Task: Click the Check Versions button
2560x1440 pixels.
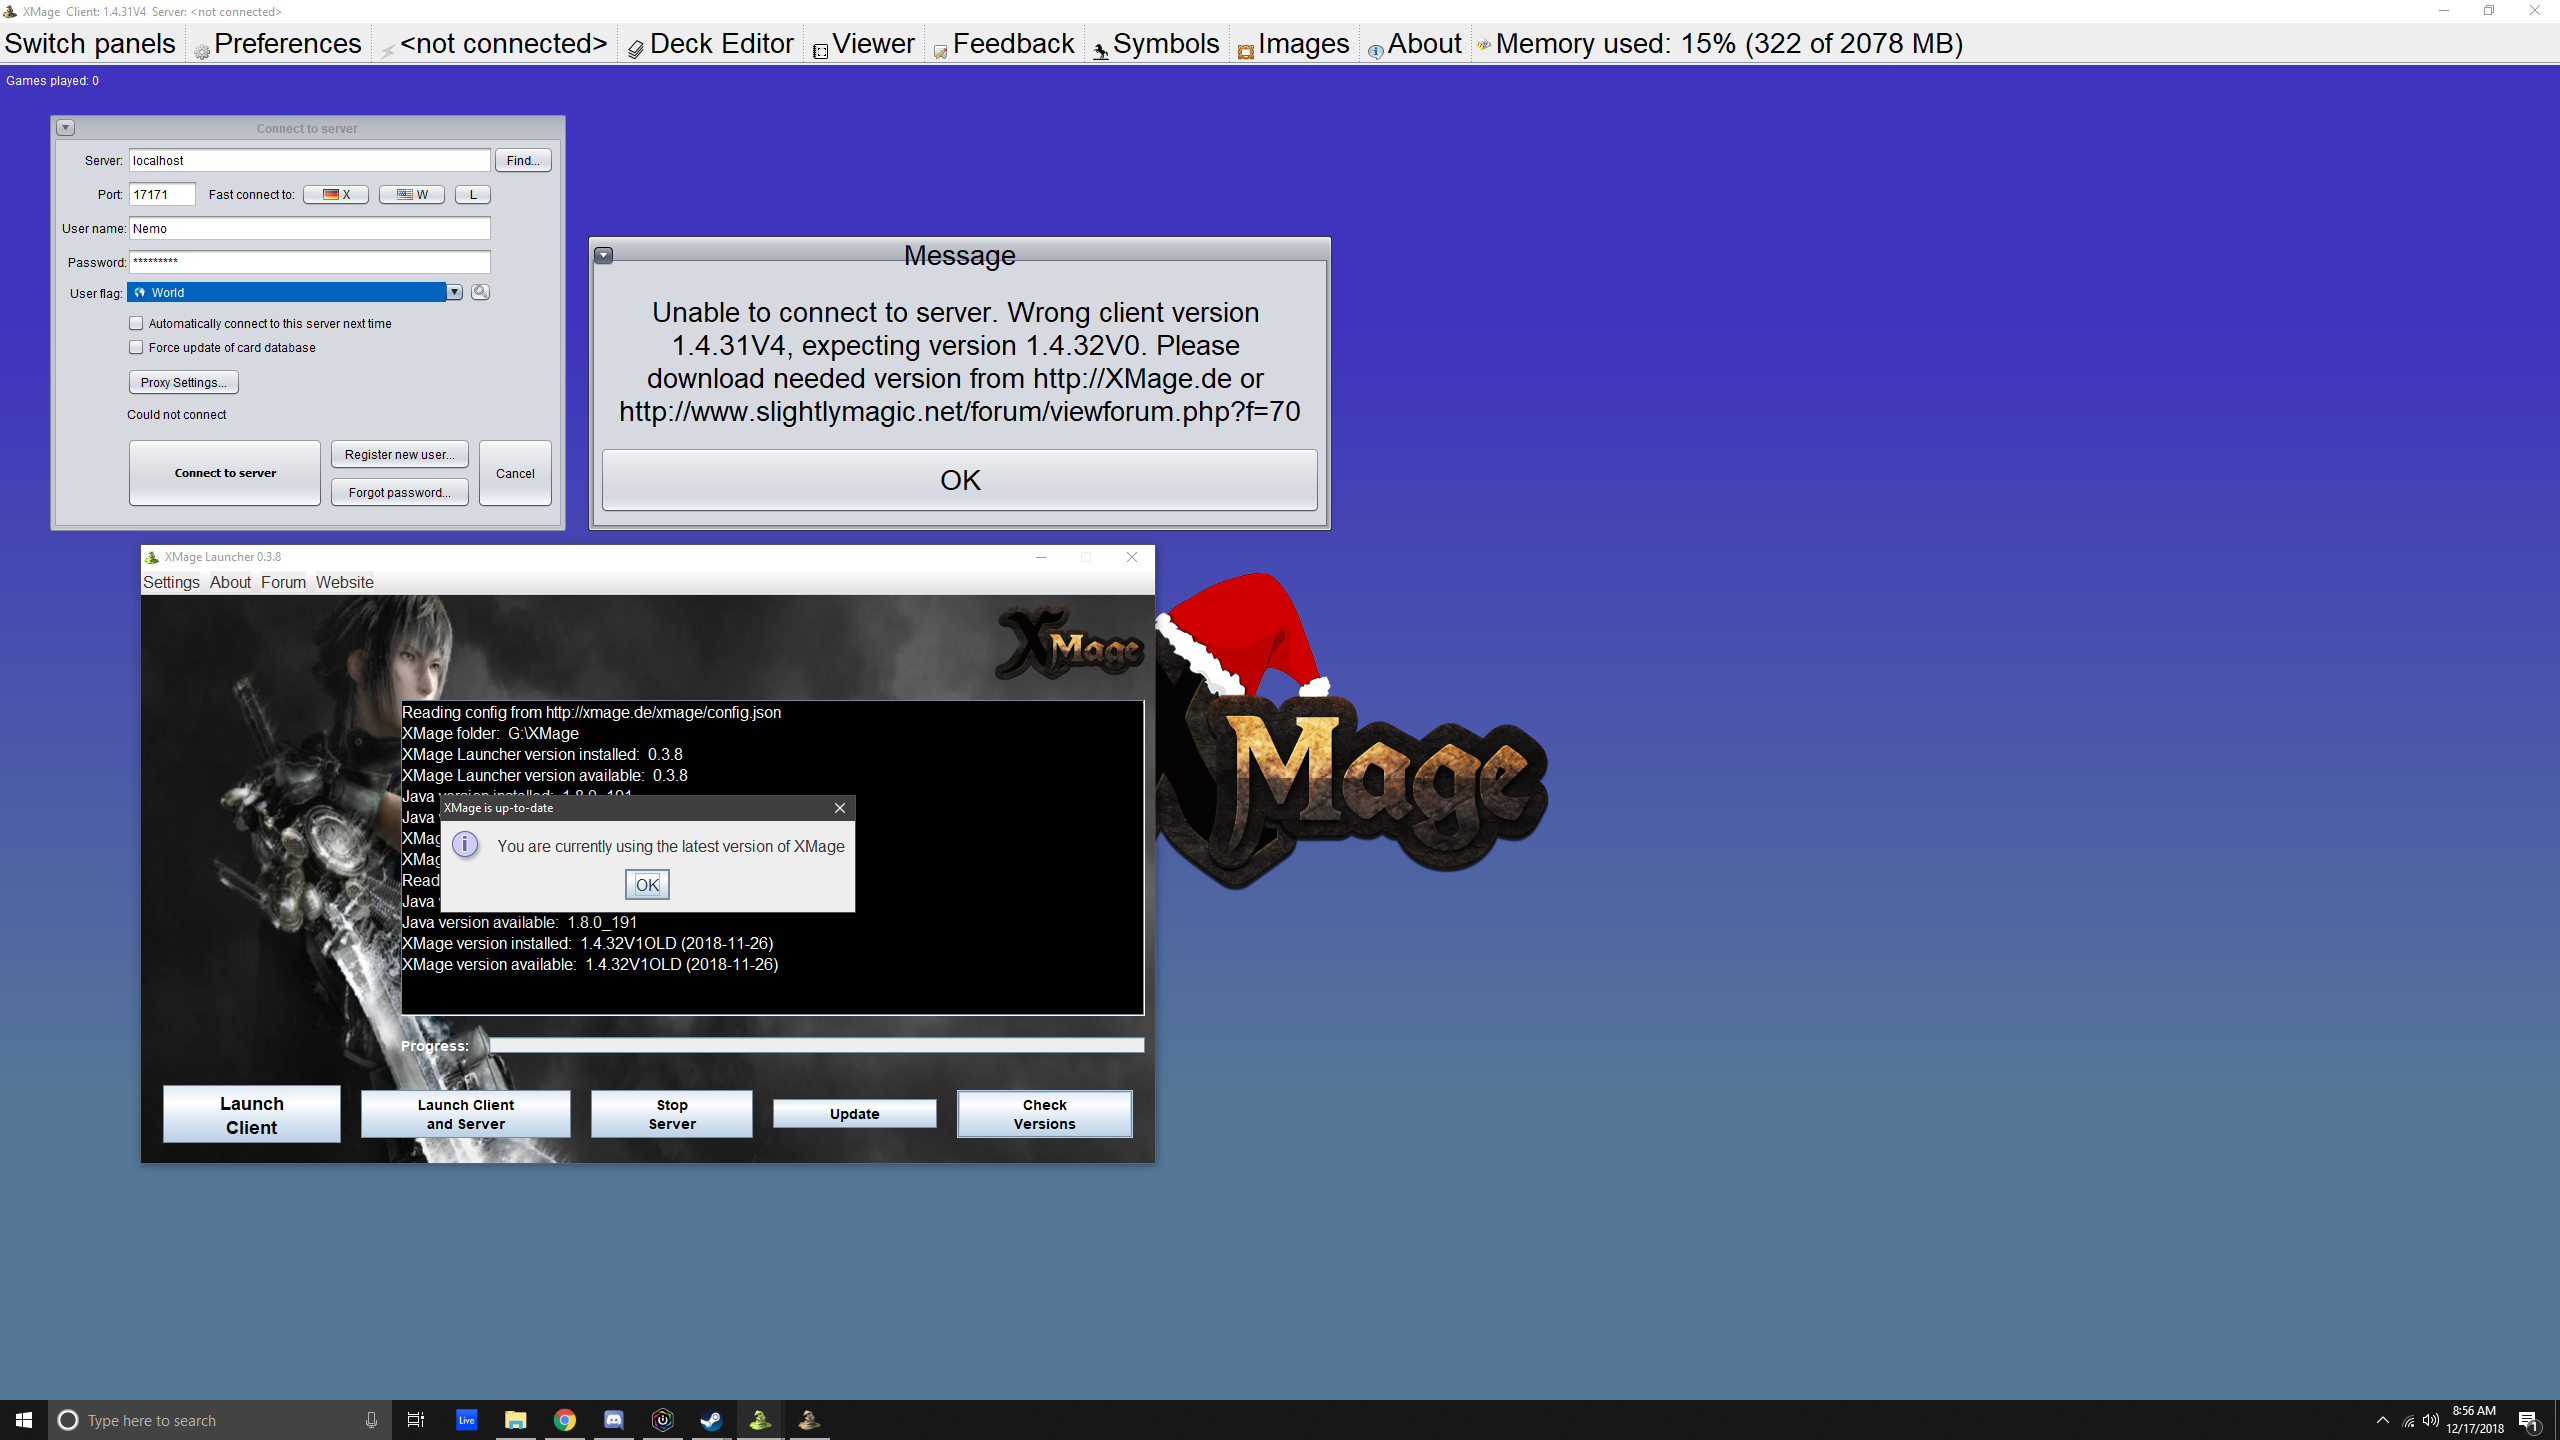Action: 1044,1114
